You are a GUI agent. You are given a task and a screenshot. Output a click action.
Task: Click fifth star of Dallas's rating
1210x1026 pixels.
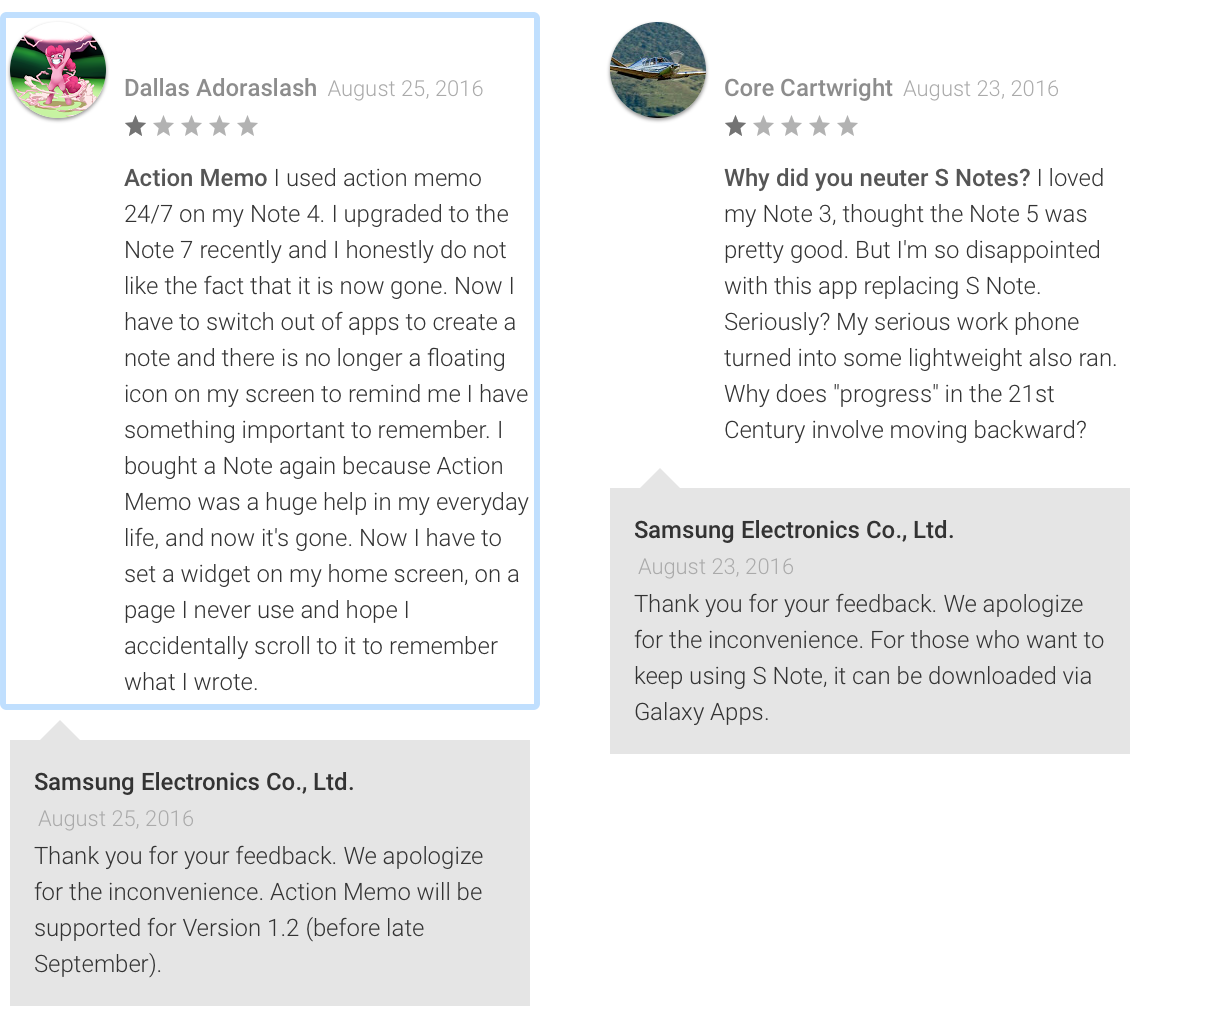248,126
